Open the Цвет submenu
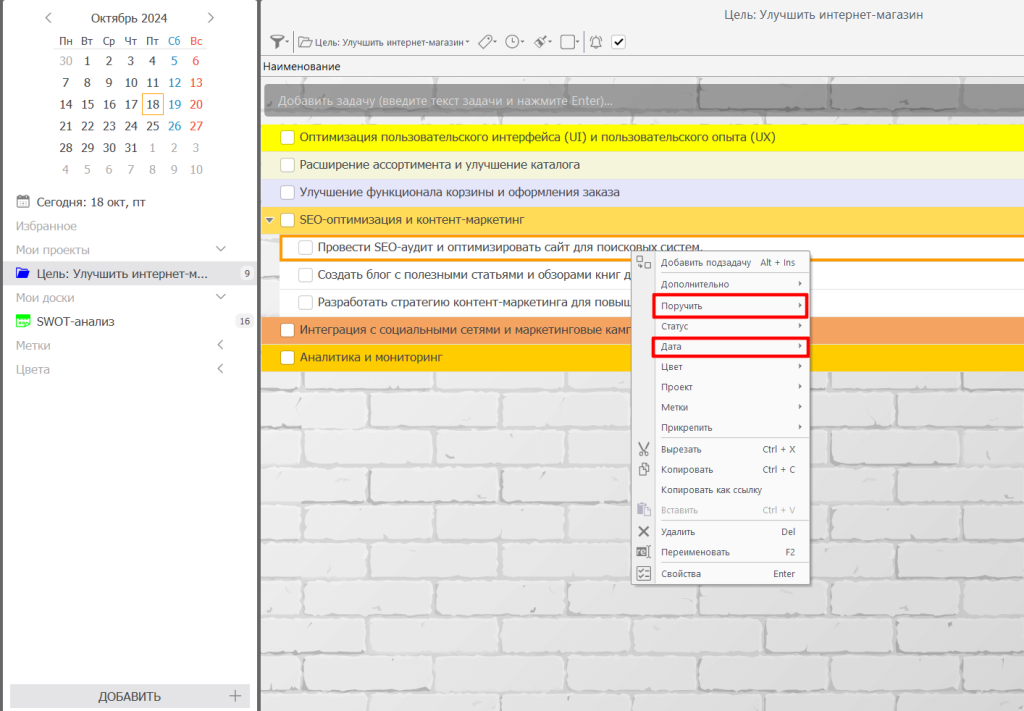The image size is (1024, 711). click(731, 366)
